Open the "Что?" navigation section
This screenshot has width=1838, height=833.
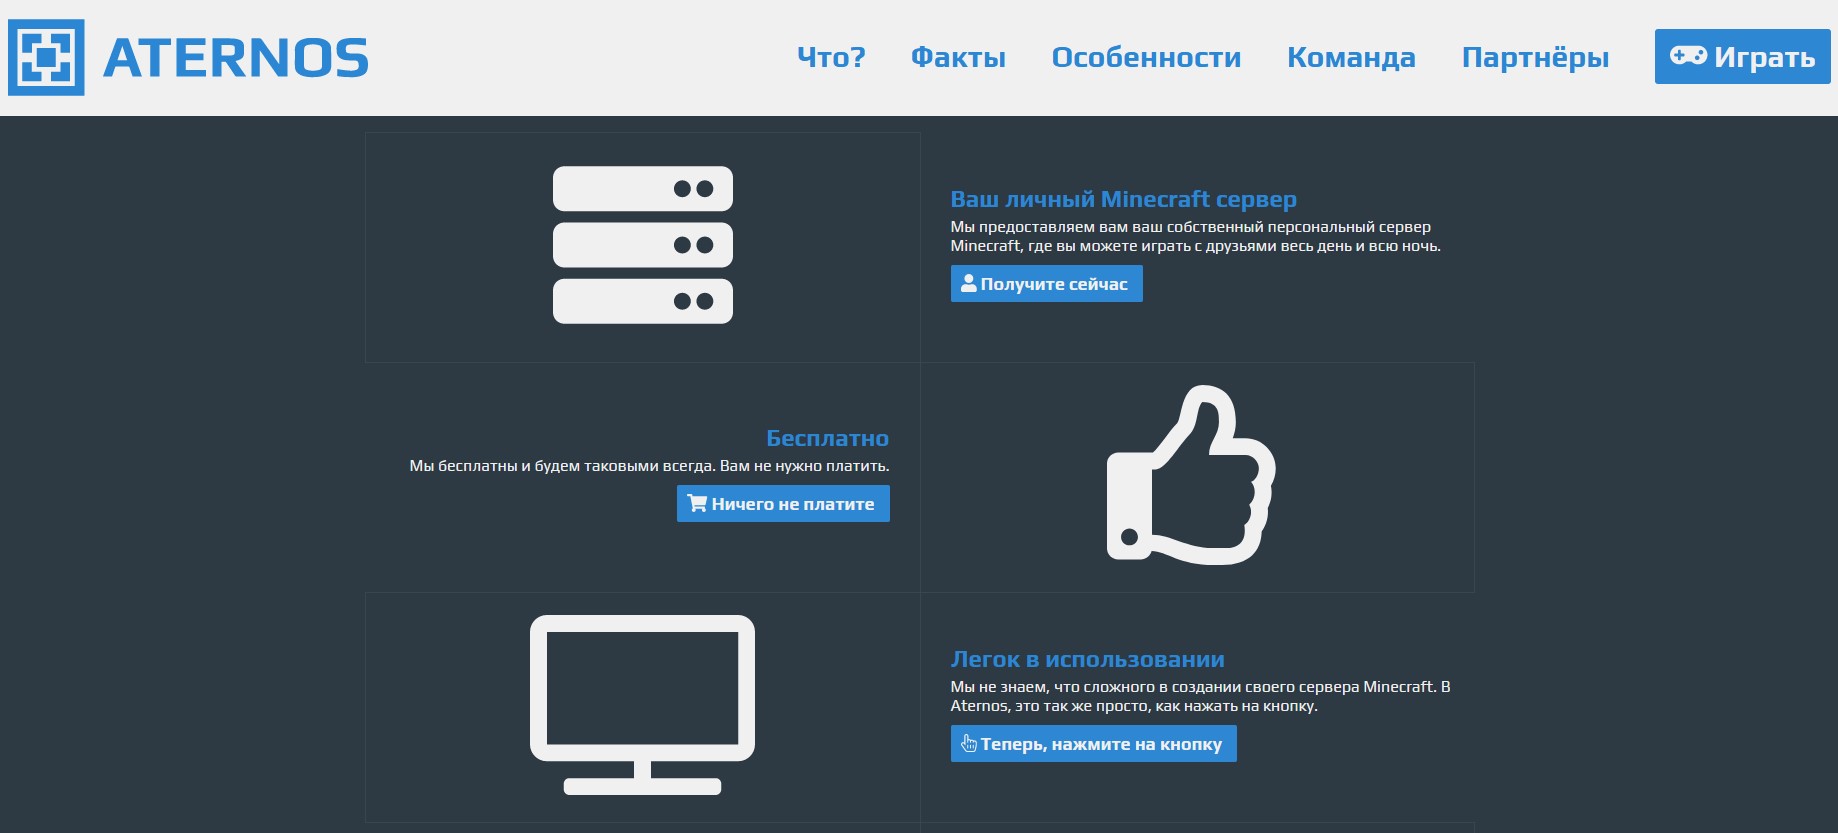point(831,57)
